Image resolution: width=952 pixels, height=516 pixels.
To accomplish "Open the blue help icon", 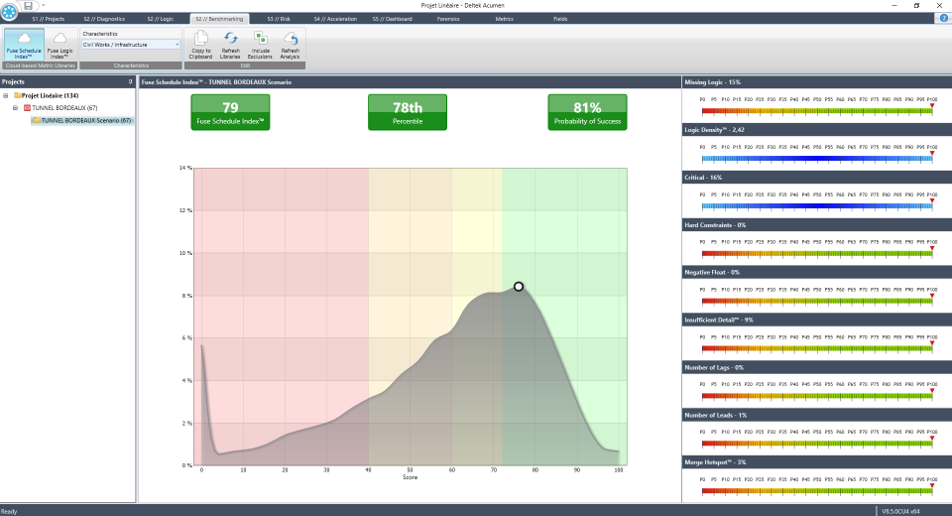I will (x=944, y=18).
